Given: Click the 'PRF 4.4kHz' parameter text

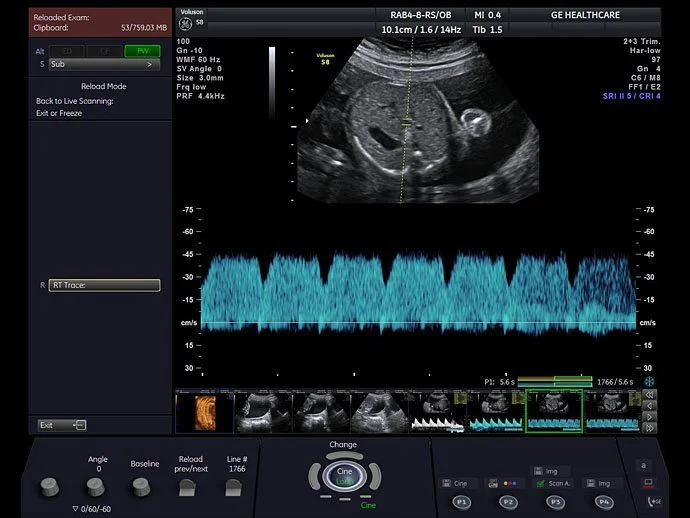Looking at the screenshot, I should pos(200,96).
